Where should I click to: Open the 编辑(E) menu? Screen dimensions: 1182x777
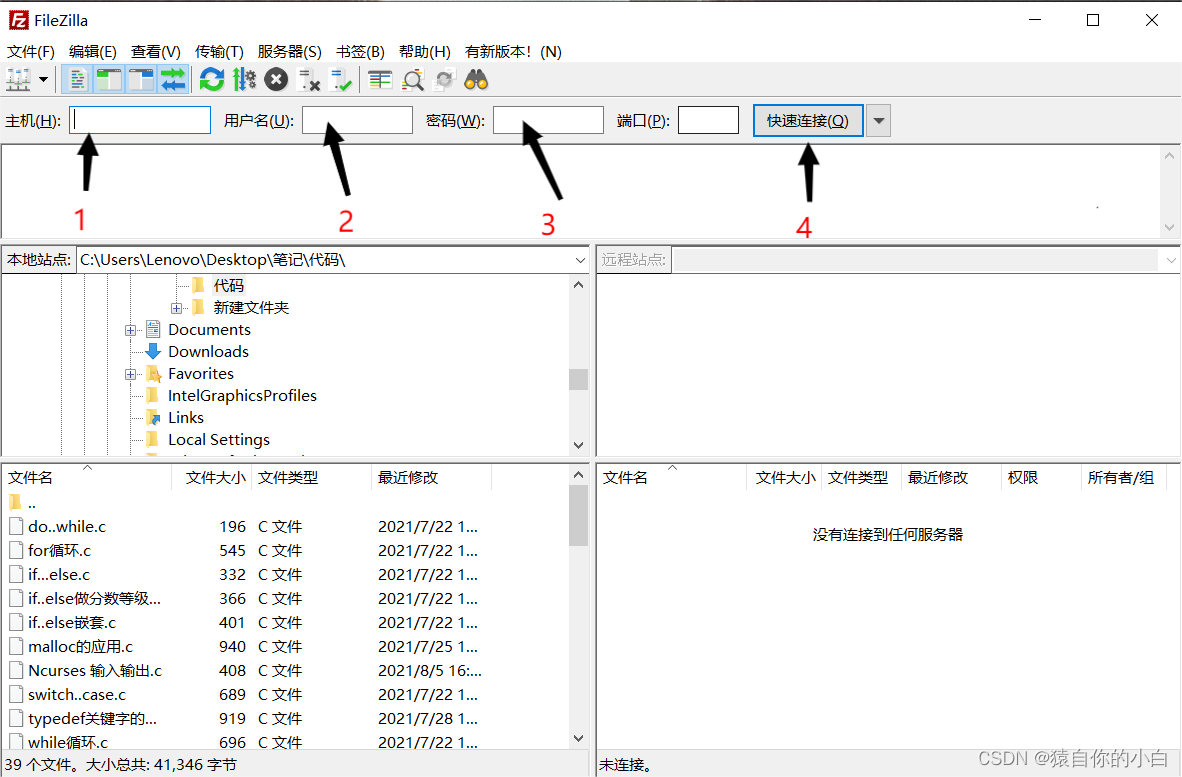[x=93, y=51]
